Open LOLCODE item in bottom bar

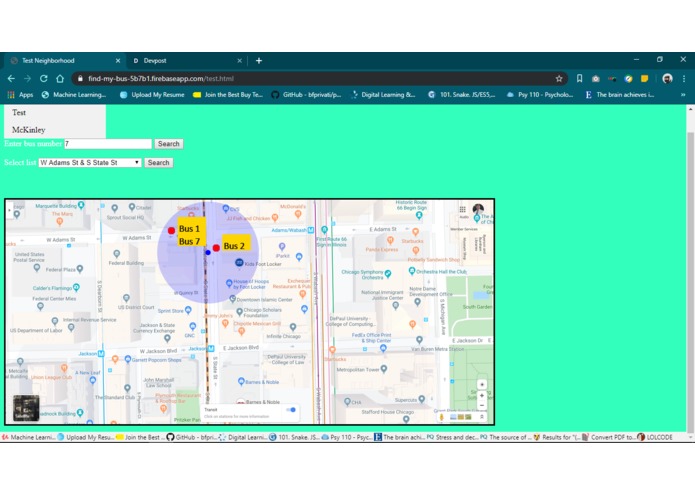(655, 437)
